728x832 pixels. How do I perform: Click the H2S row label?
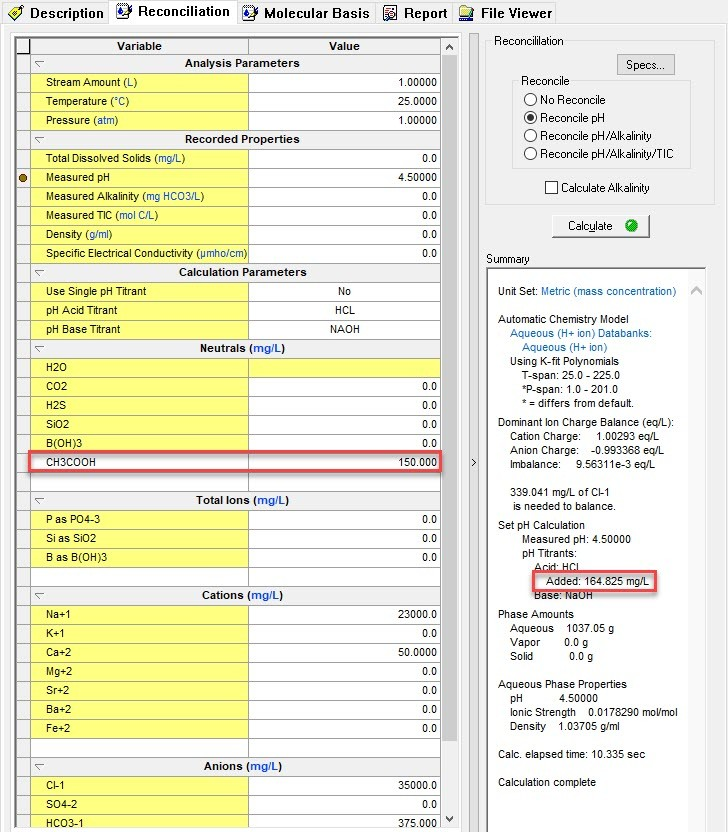point(139,406)
